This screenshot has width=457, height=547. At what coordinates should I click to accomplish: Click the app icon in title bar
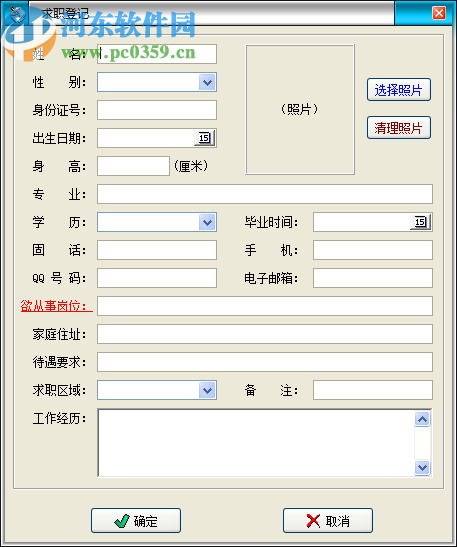[17, 15]
